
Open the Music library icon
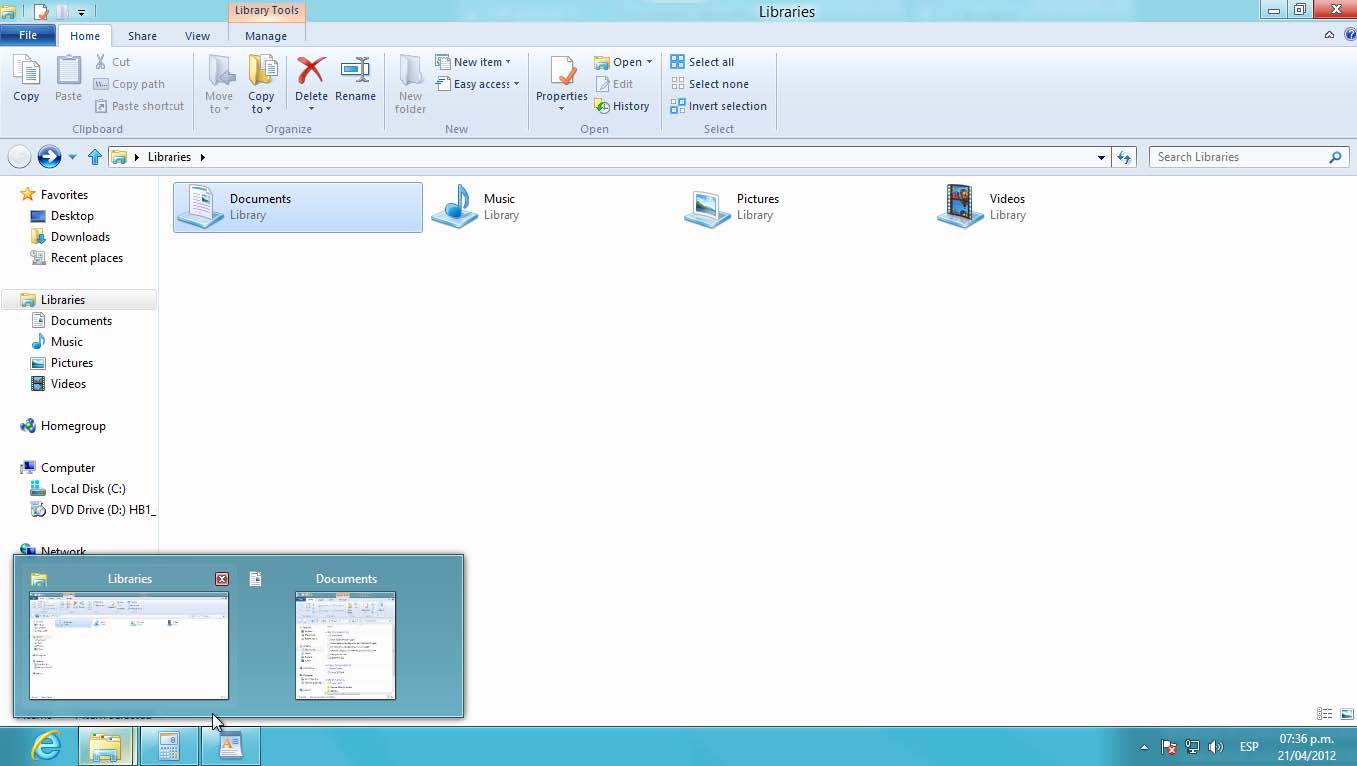(x=455, y=206)
